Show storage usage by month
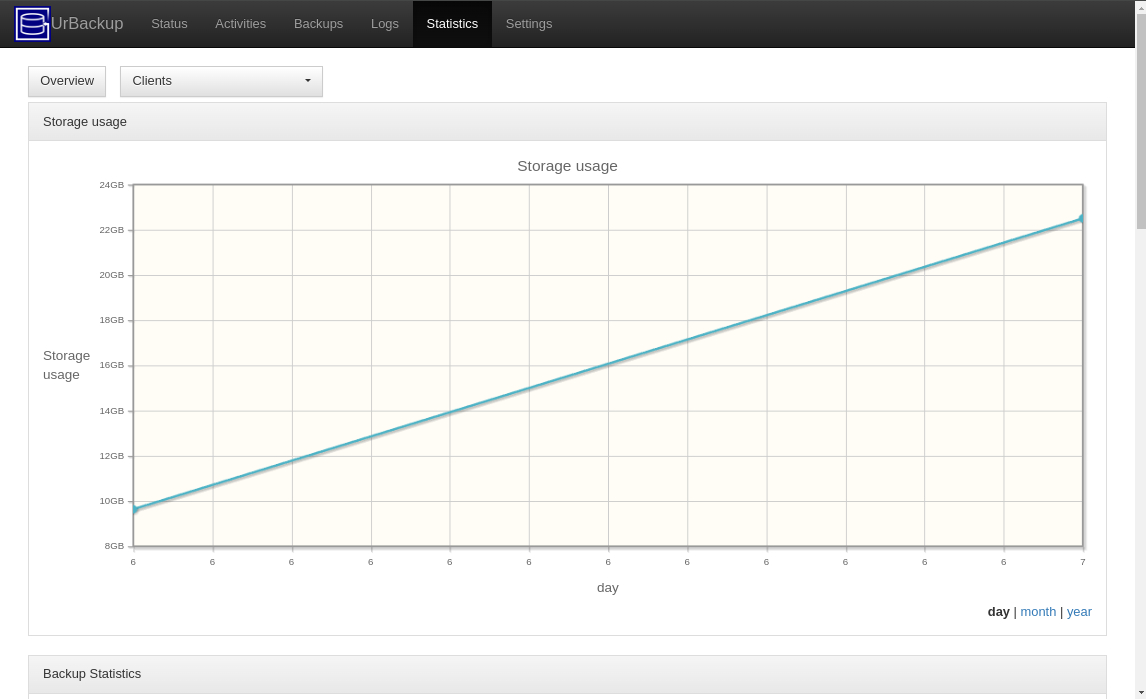This screenshot has width=1146, height=699. pyautogui.click(x=1038, y=612)
